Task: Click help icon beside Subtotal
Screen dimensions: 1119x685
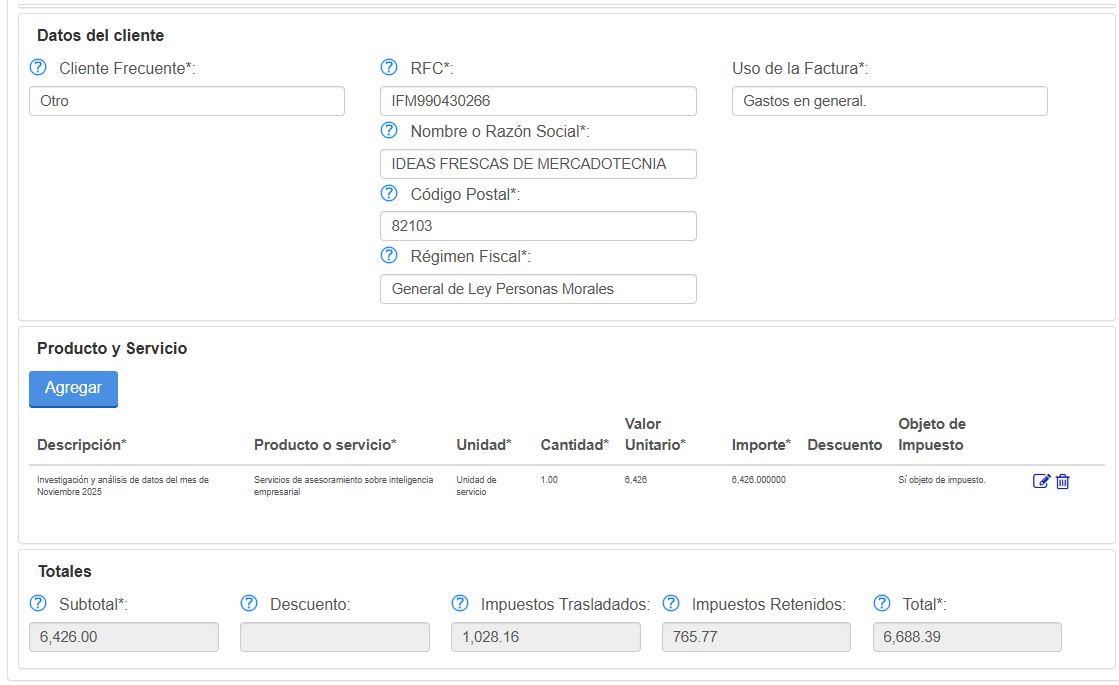Action: [x=38, y=604]
